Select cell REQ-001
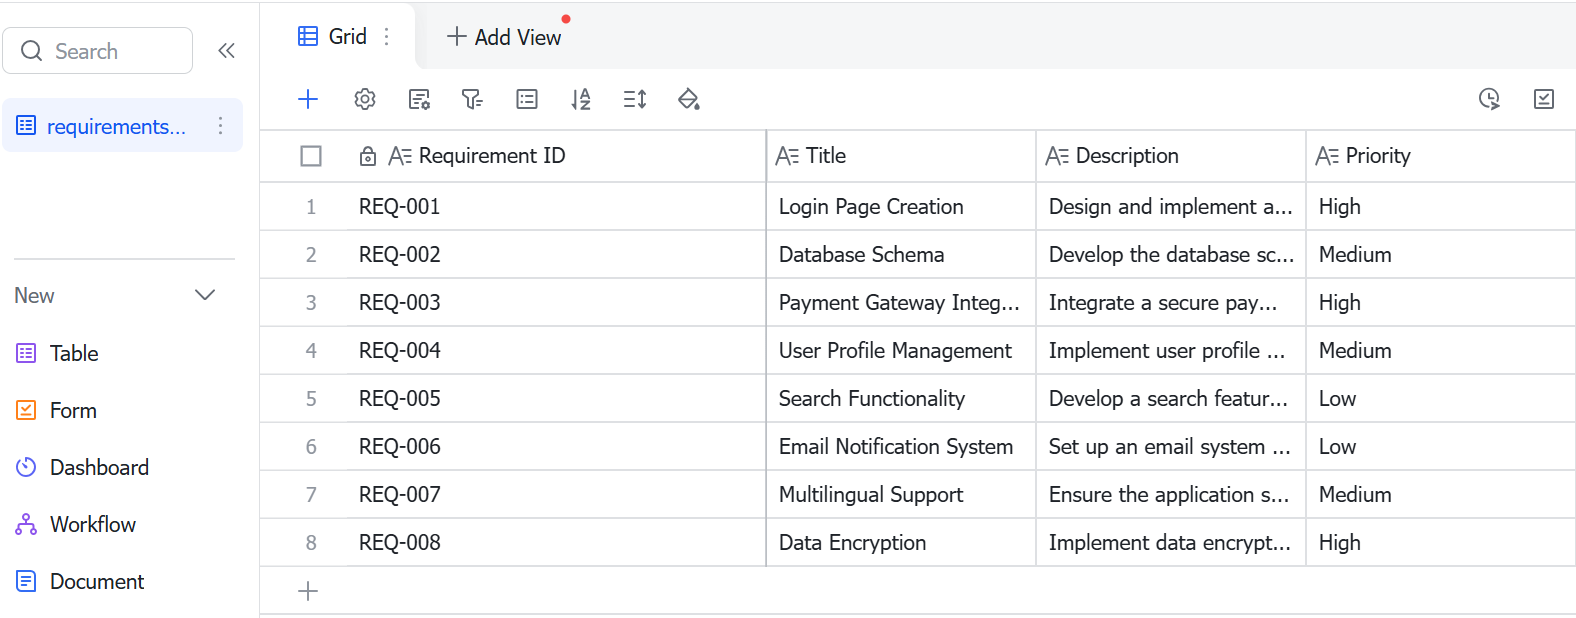 pyautogui.click(x=556, y=206)
